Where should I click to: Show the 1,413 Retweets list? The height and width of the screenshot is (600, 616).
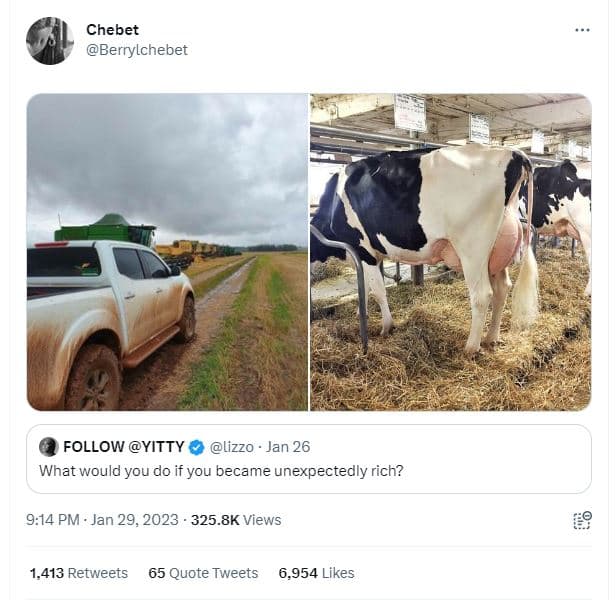(x=78, y=573)
